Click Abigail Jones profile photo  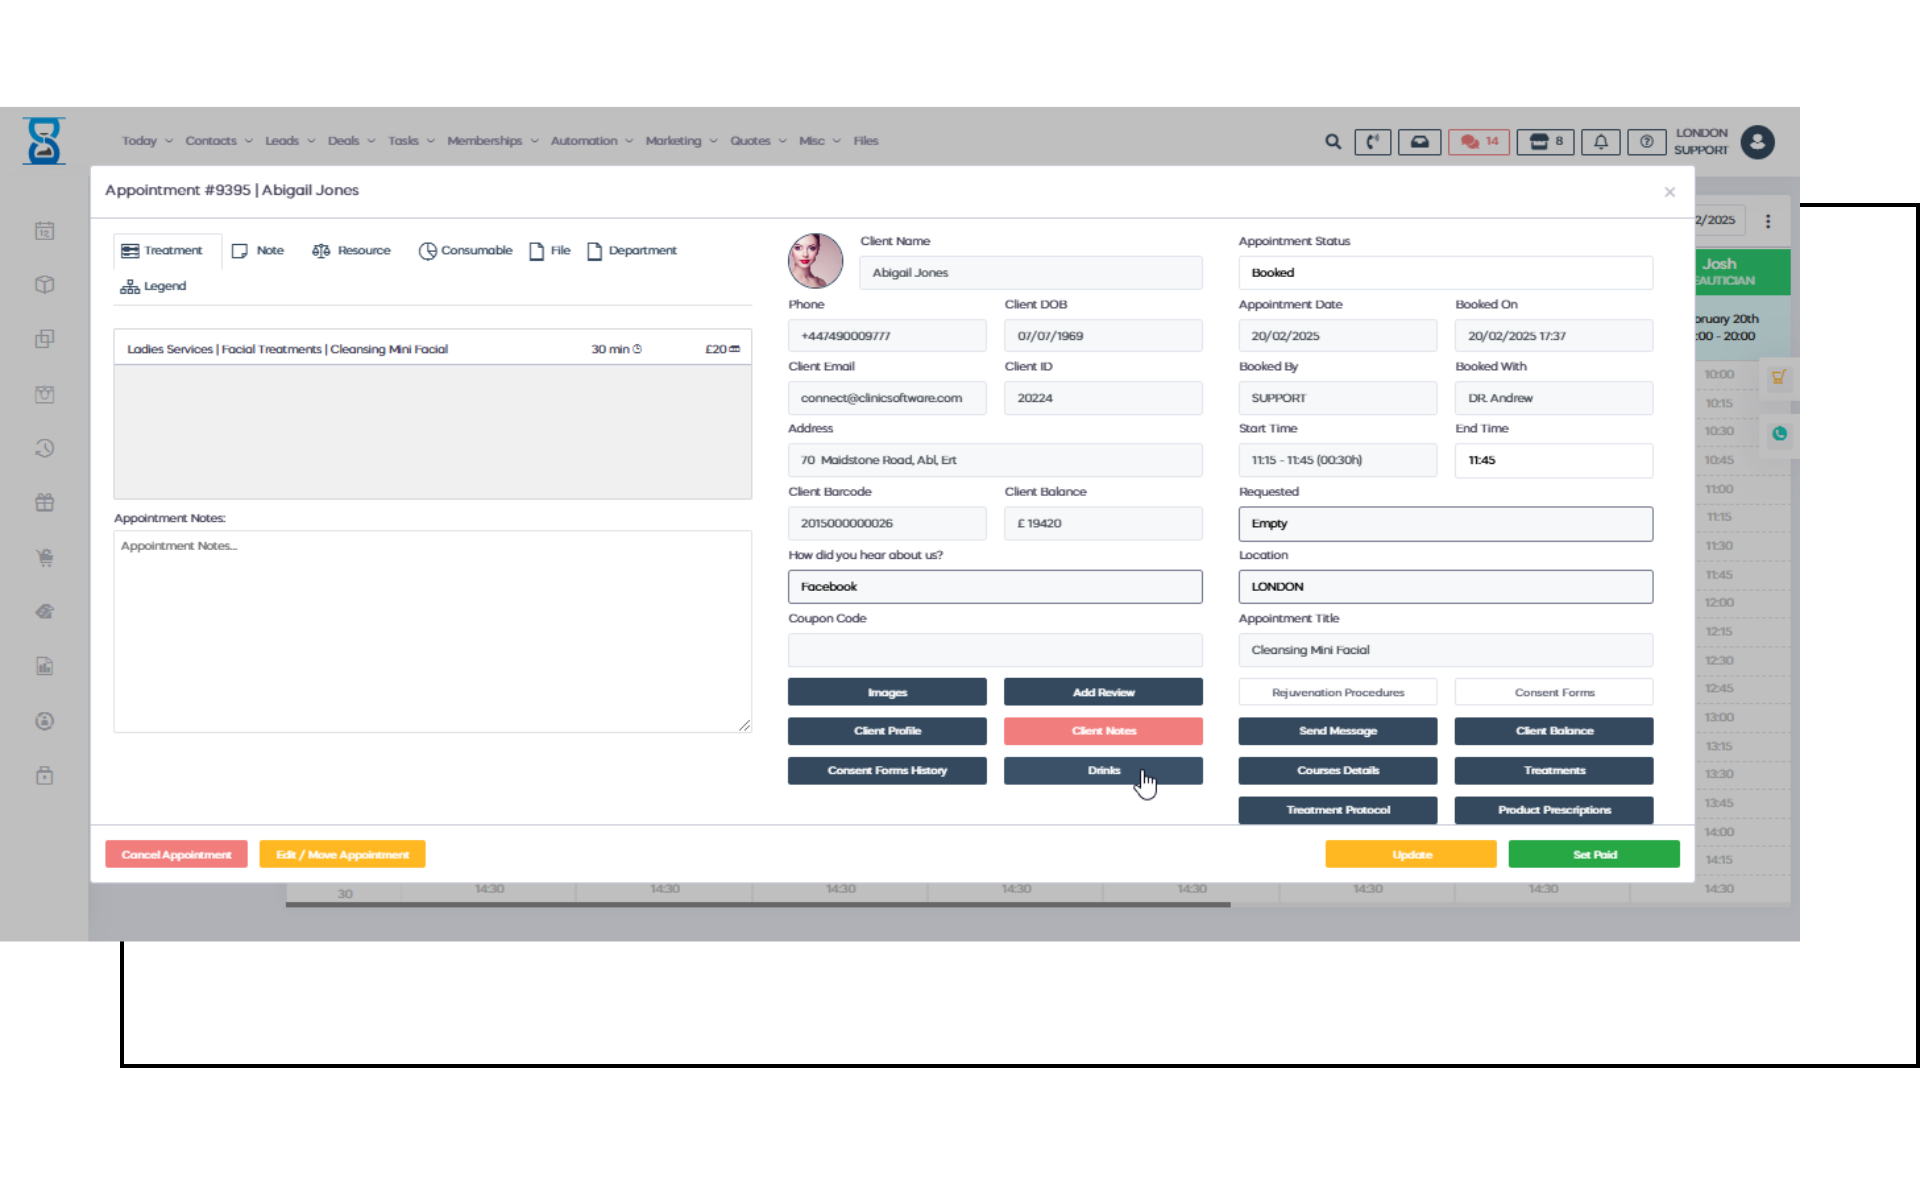(815, 261)
